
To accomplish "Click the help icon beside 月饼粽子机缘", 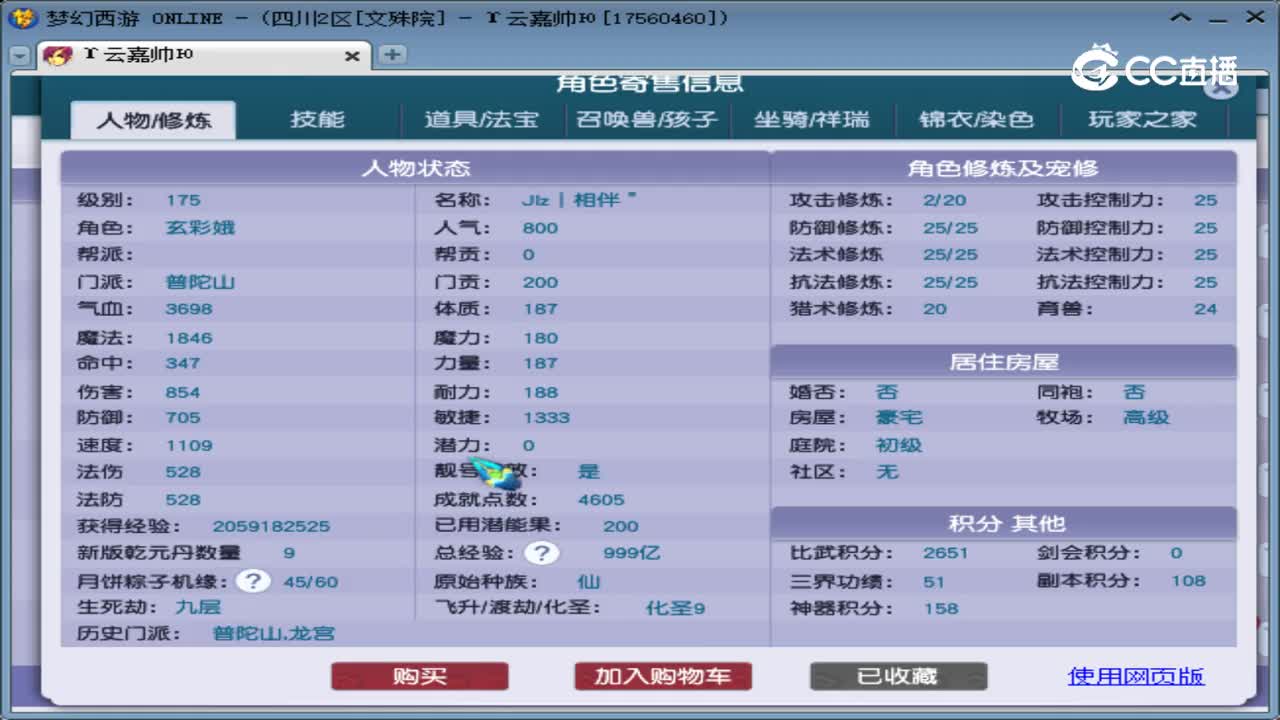I will [x=253, y=581].
